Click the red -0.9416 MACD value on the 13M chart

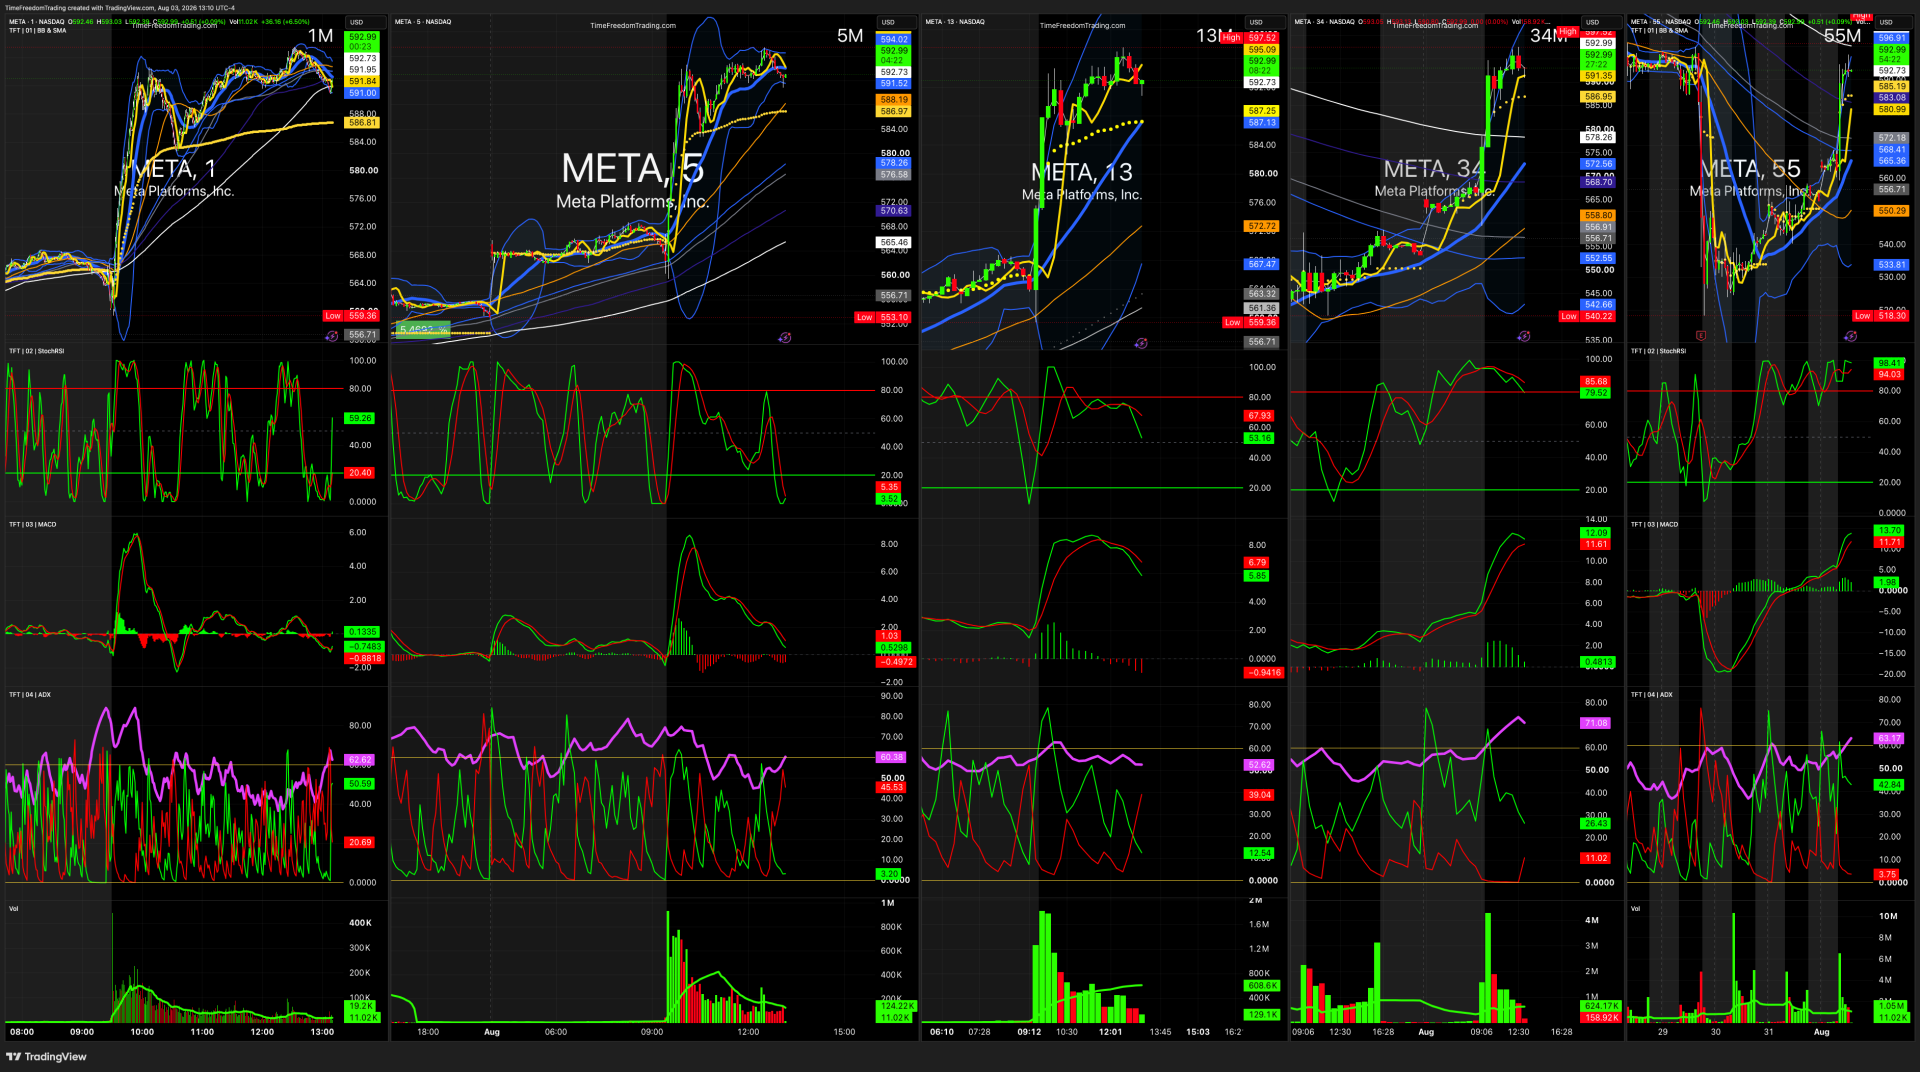tap(1264, 673)
